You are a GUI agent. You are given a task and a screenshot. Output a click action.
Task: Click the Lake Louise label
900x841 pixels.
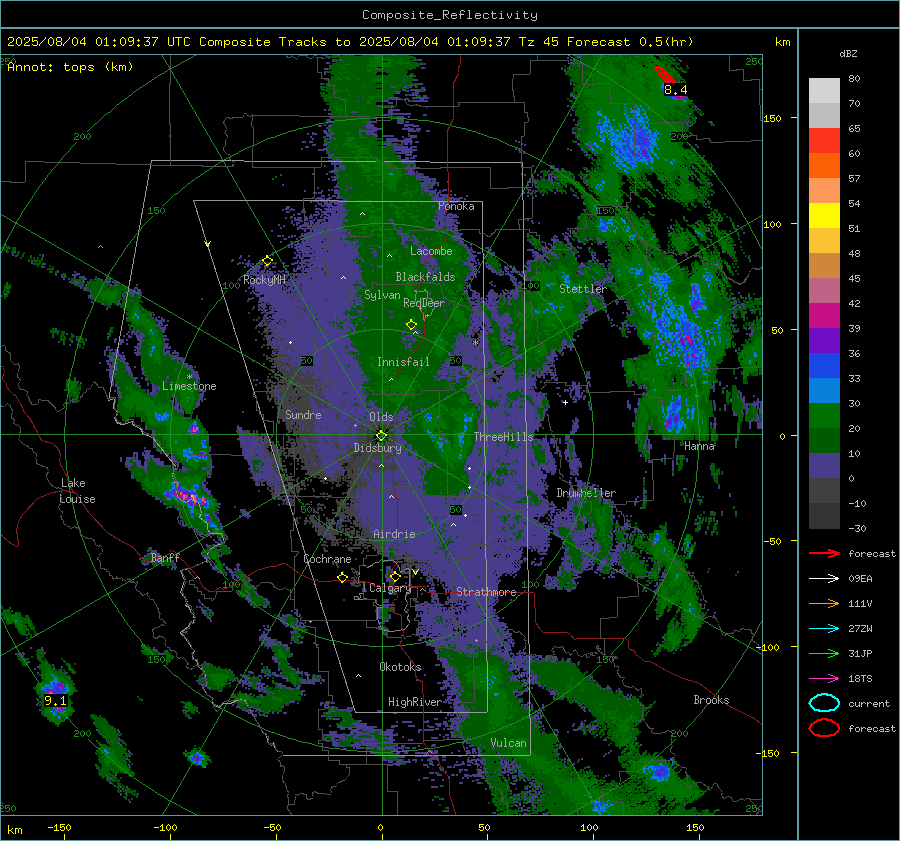[x=77, y=491]
